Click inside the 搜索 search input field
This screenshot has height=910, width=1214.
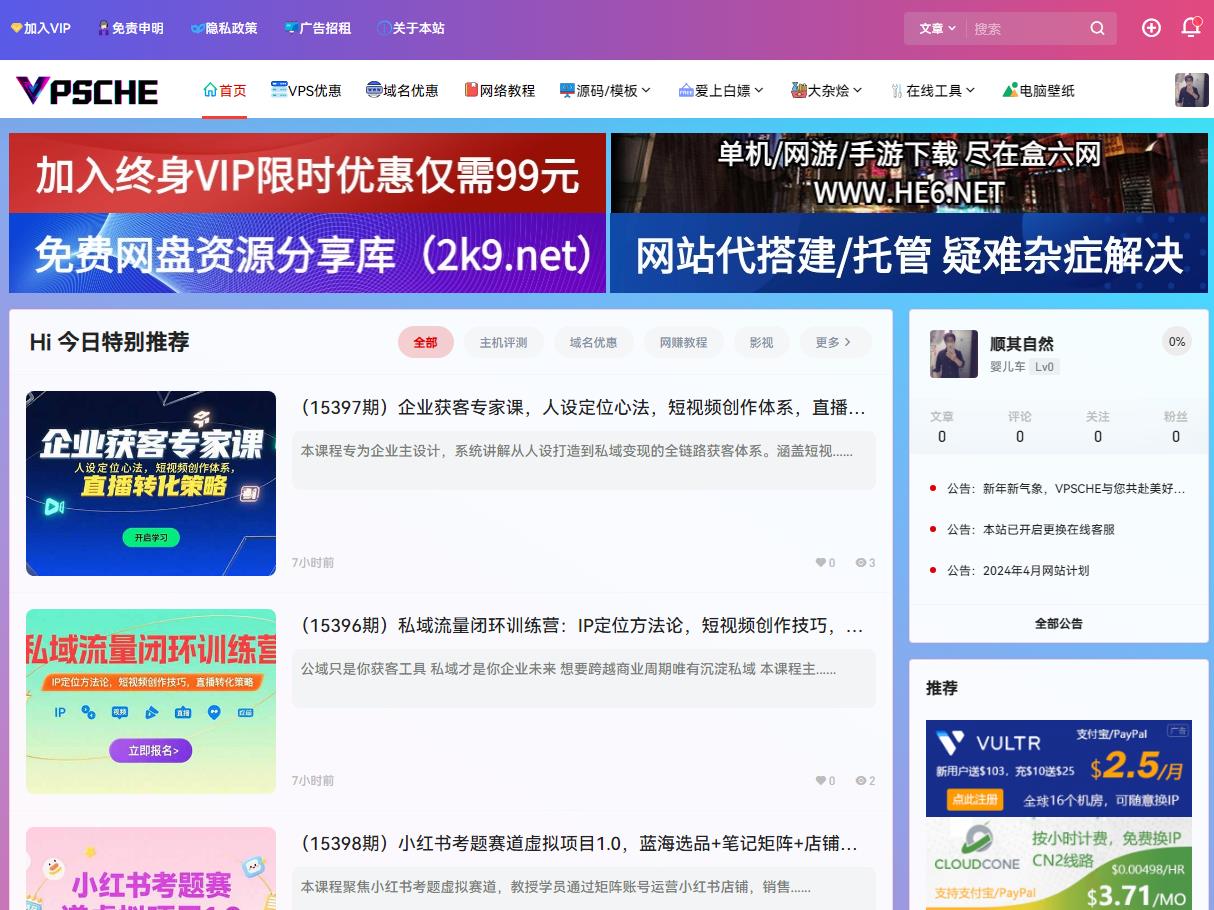click(1010, 28)
